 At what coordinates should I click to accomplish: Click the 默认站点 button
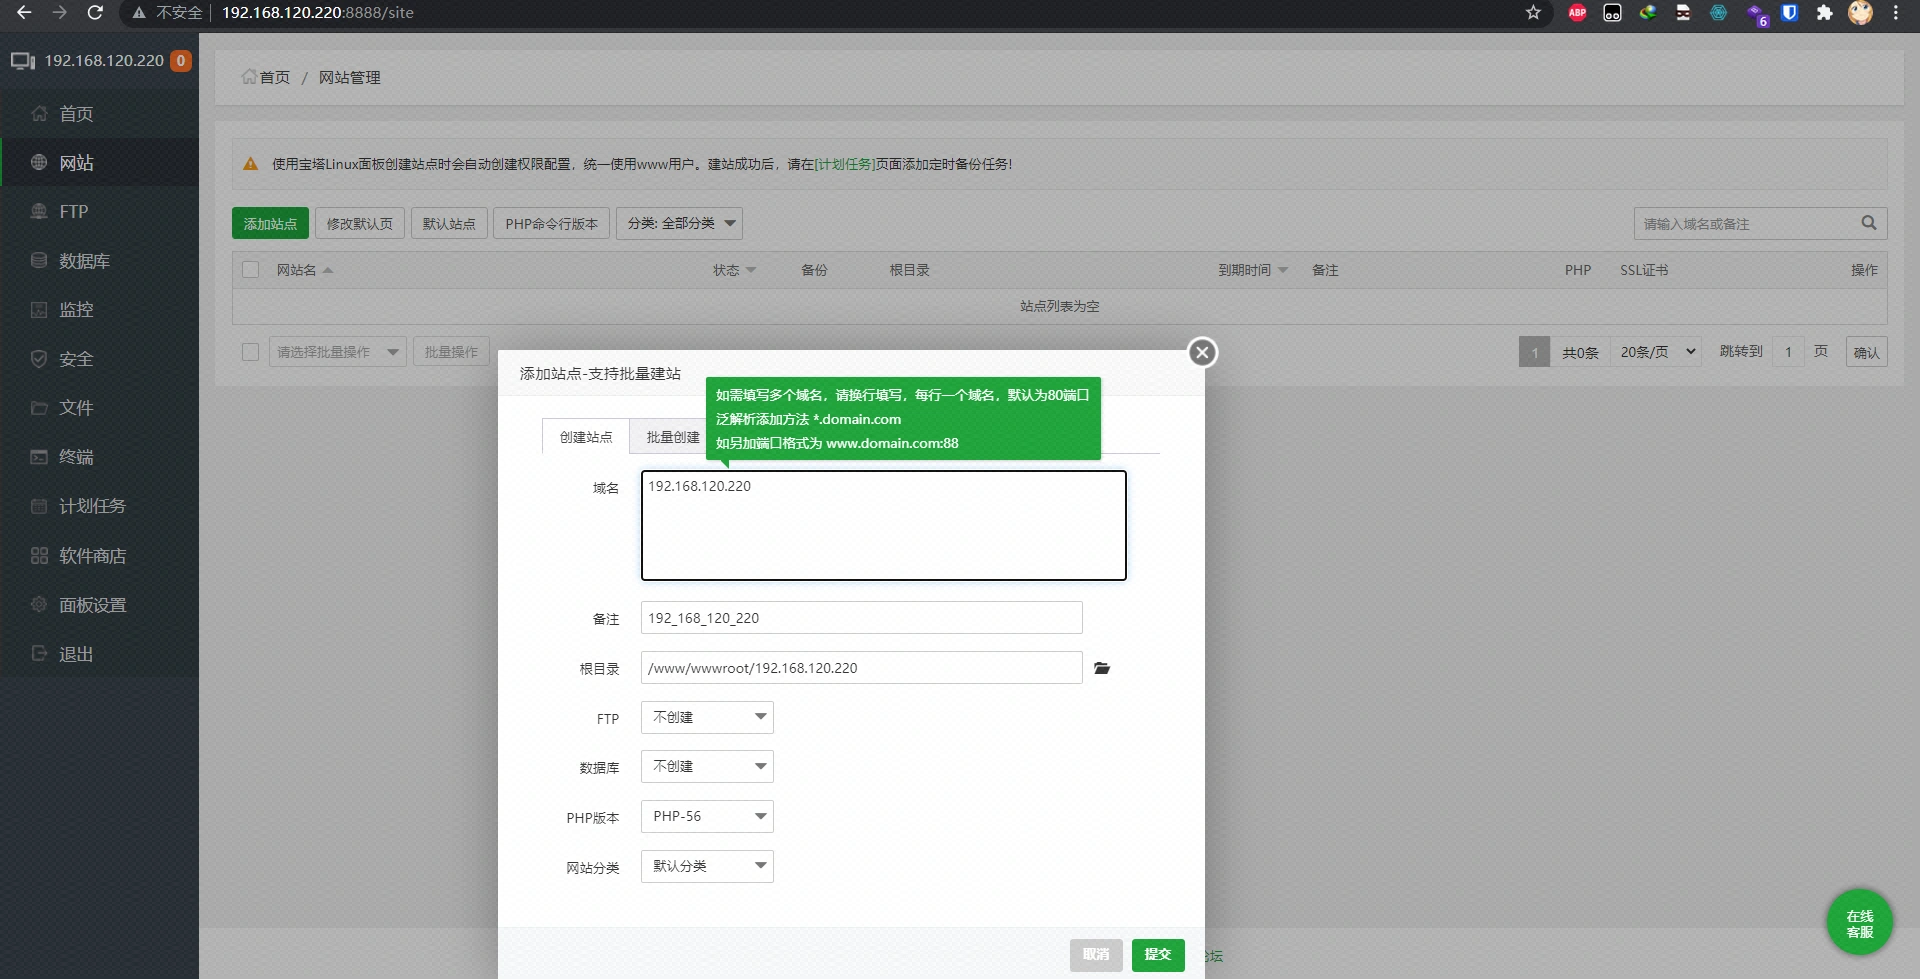(449, 223)
